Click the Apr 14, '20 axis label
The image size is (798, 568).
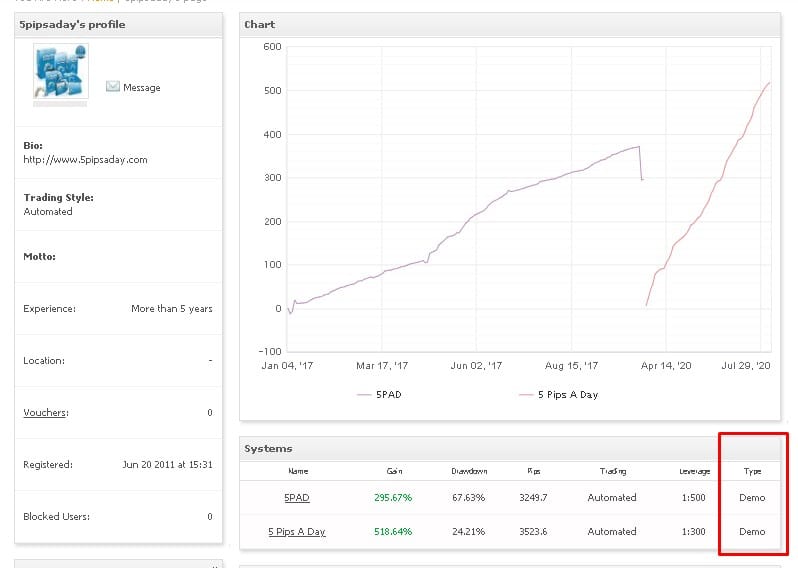(x=666, y=365)
